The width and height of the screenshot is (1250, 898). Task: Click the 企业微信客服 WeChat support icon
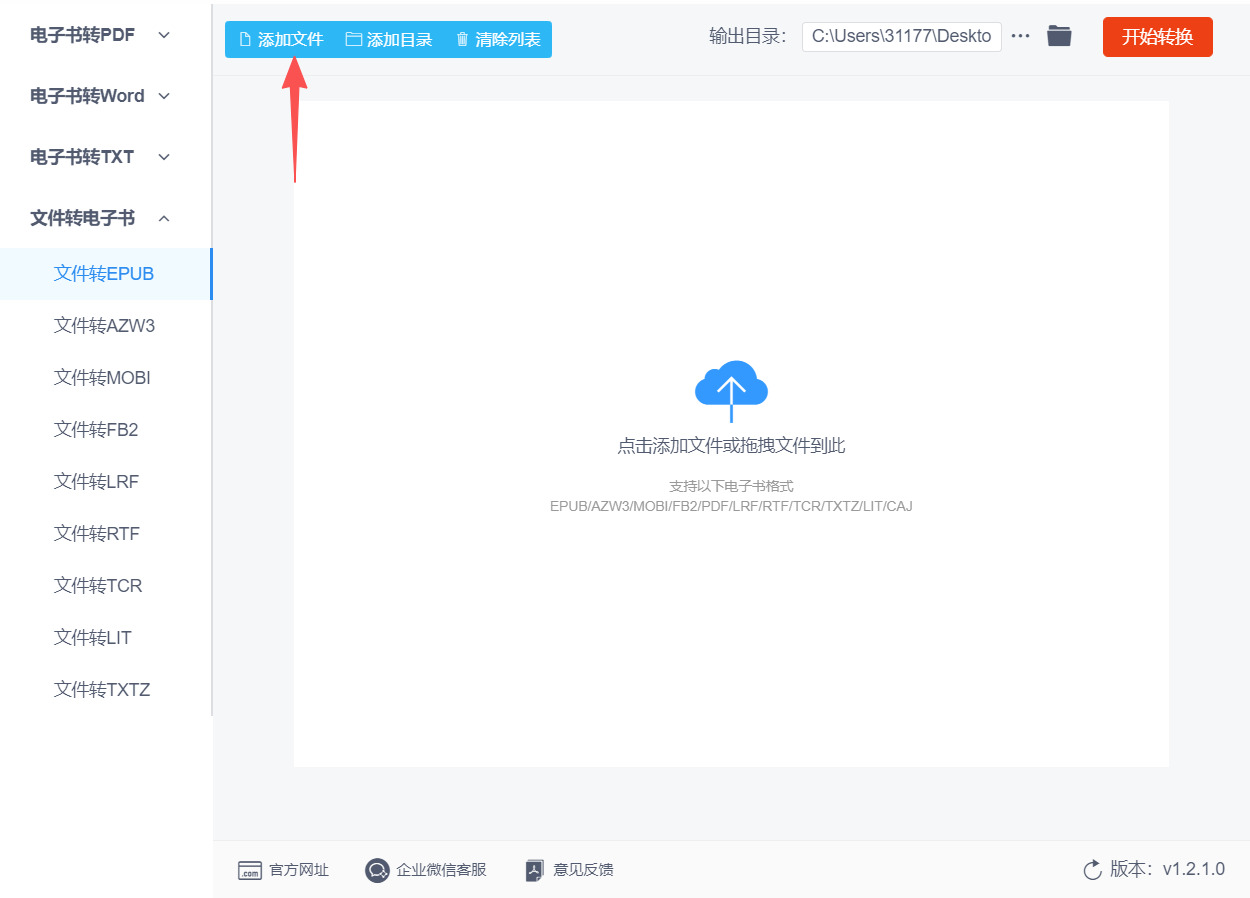click(376, 870)
